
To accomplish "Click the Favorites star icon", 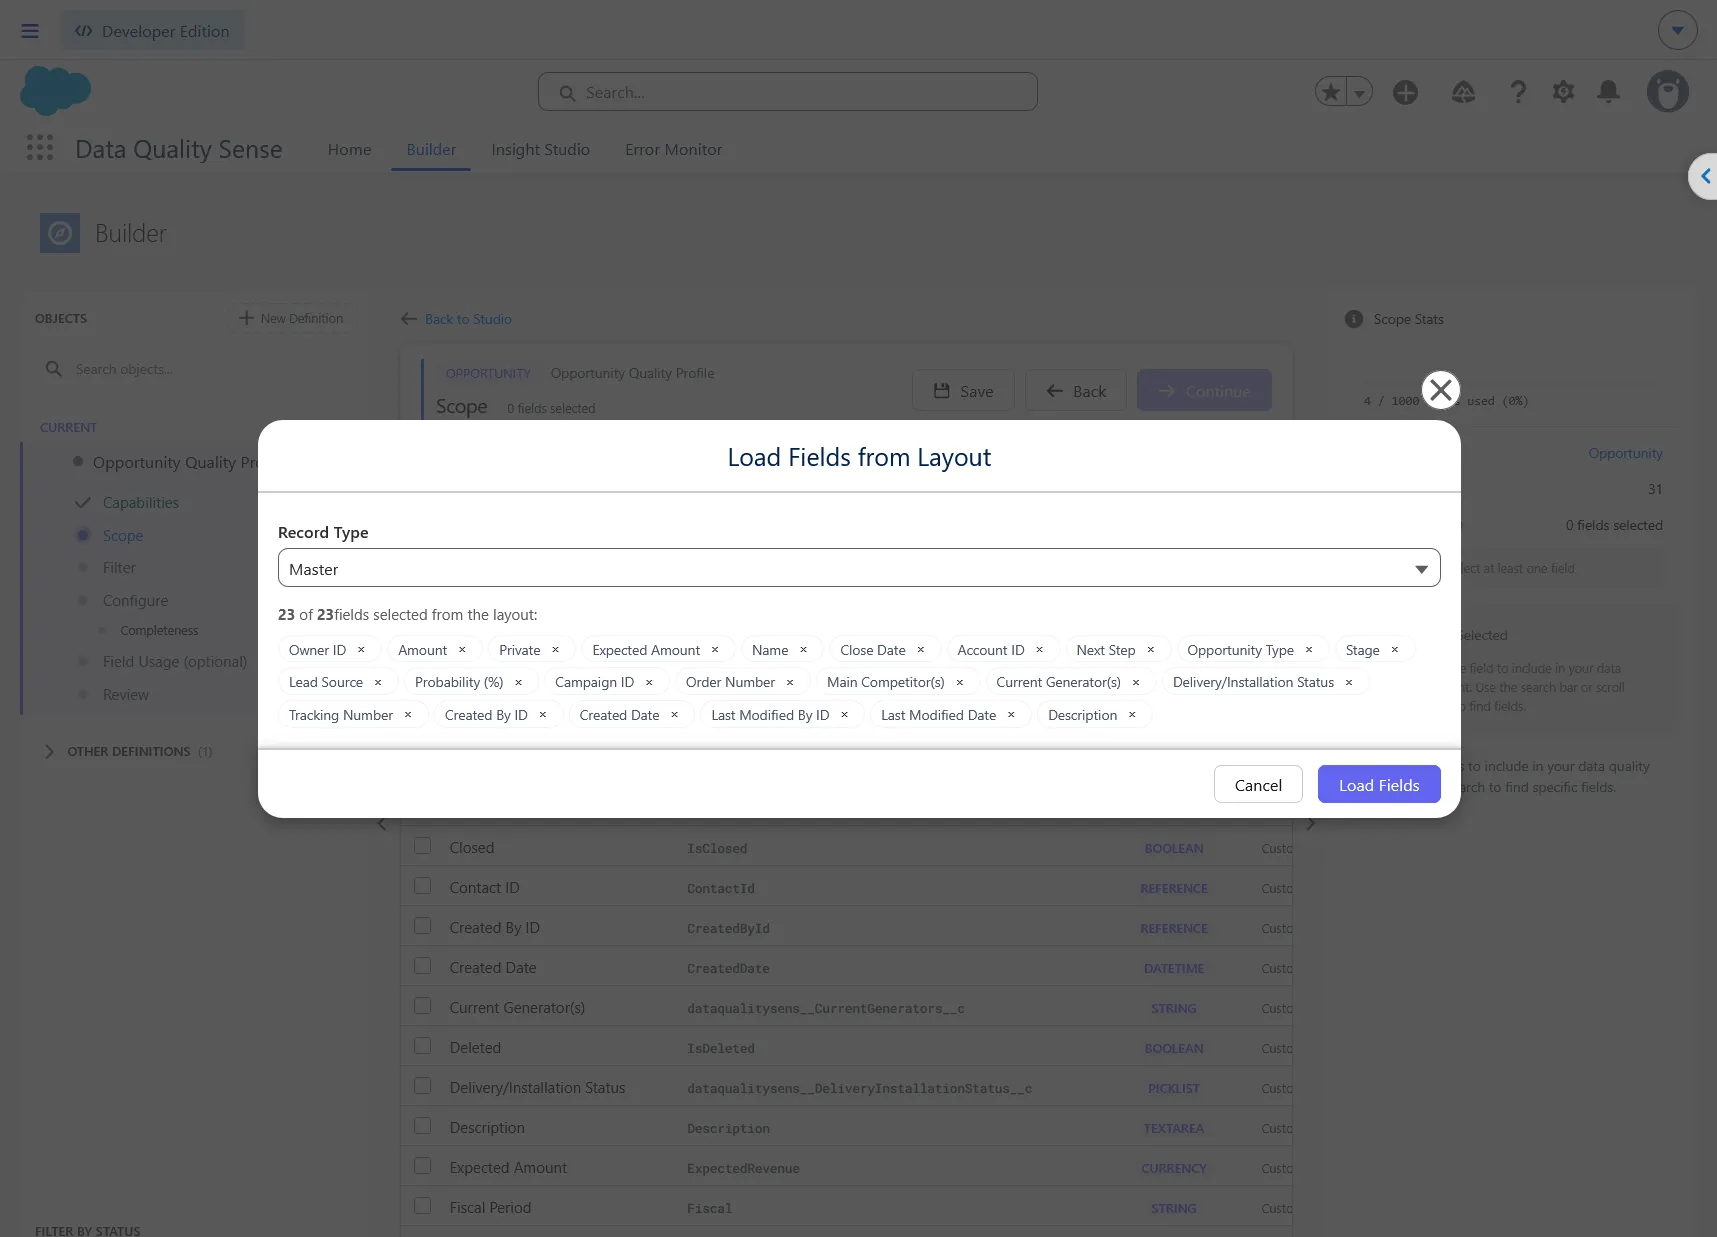I will coord(1330,92).
